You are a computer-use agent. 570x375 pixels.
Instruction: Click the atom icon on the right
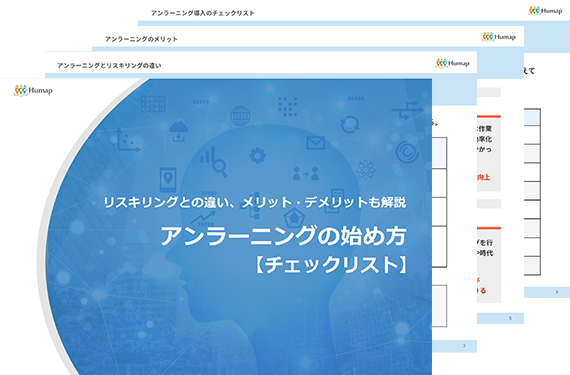(365, 170)
